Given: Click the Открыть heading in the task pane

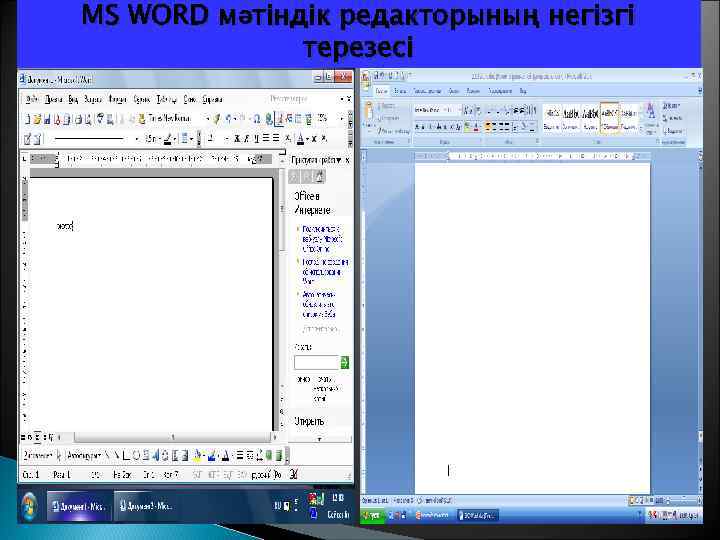Looking at the screenshot, I should [309, 421].
